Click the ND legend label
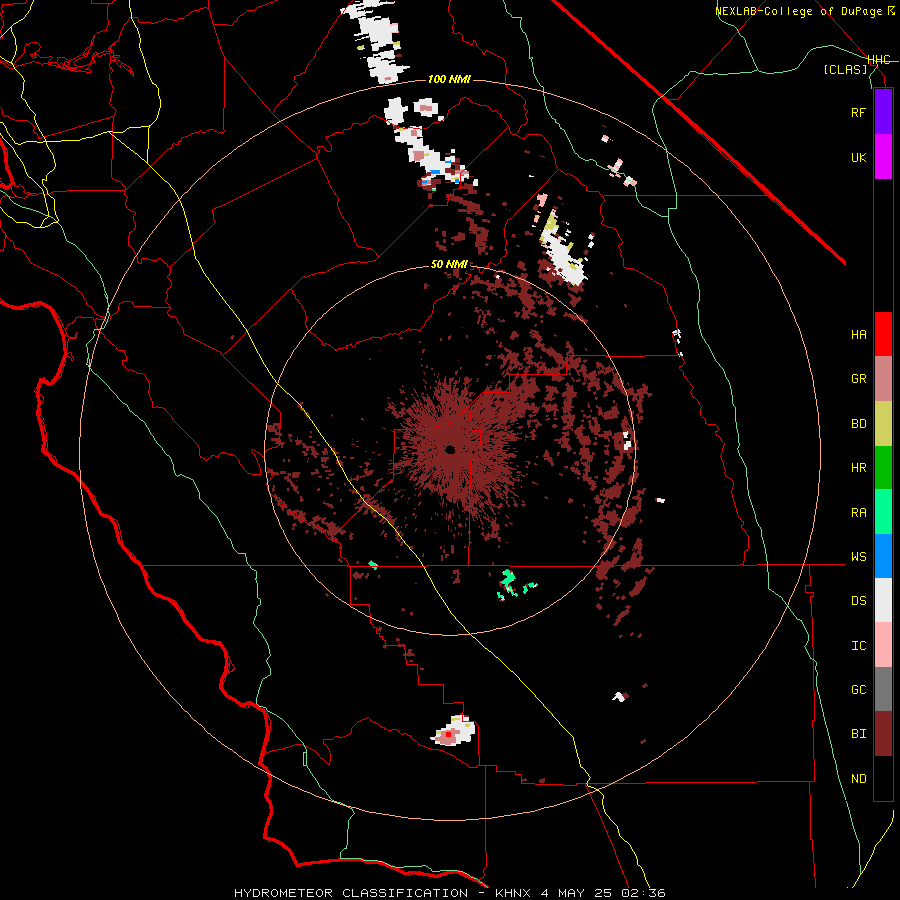Screen dimensions: 900x900 coord(858,779)
